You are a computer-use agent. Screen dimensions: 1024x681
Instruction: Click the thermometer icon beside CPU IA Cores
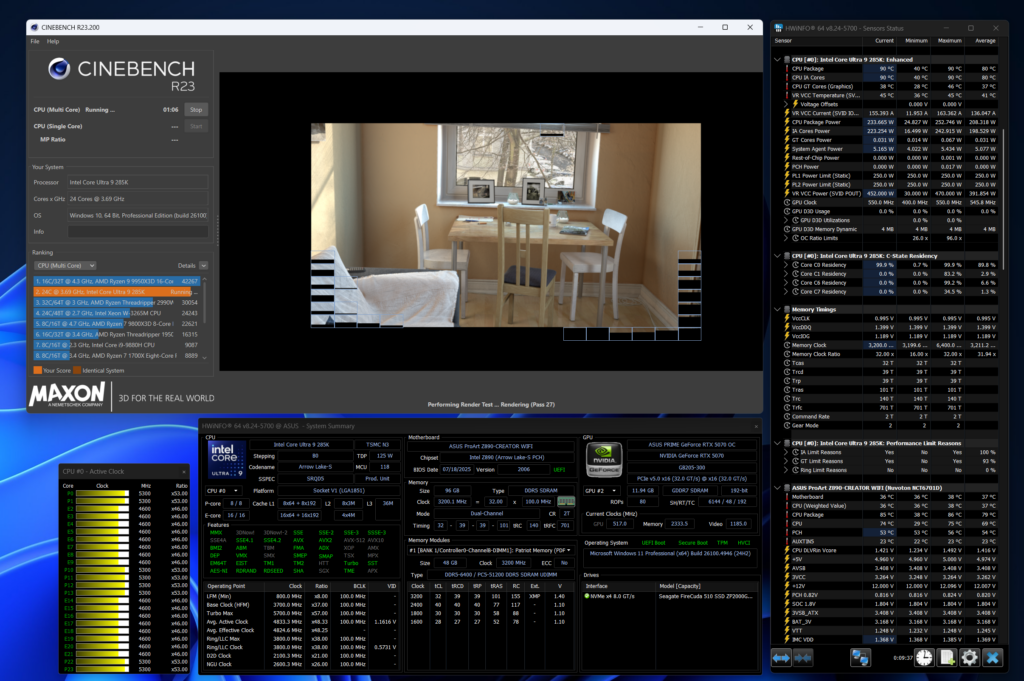(787, 78)
